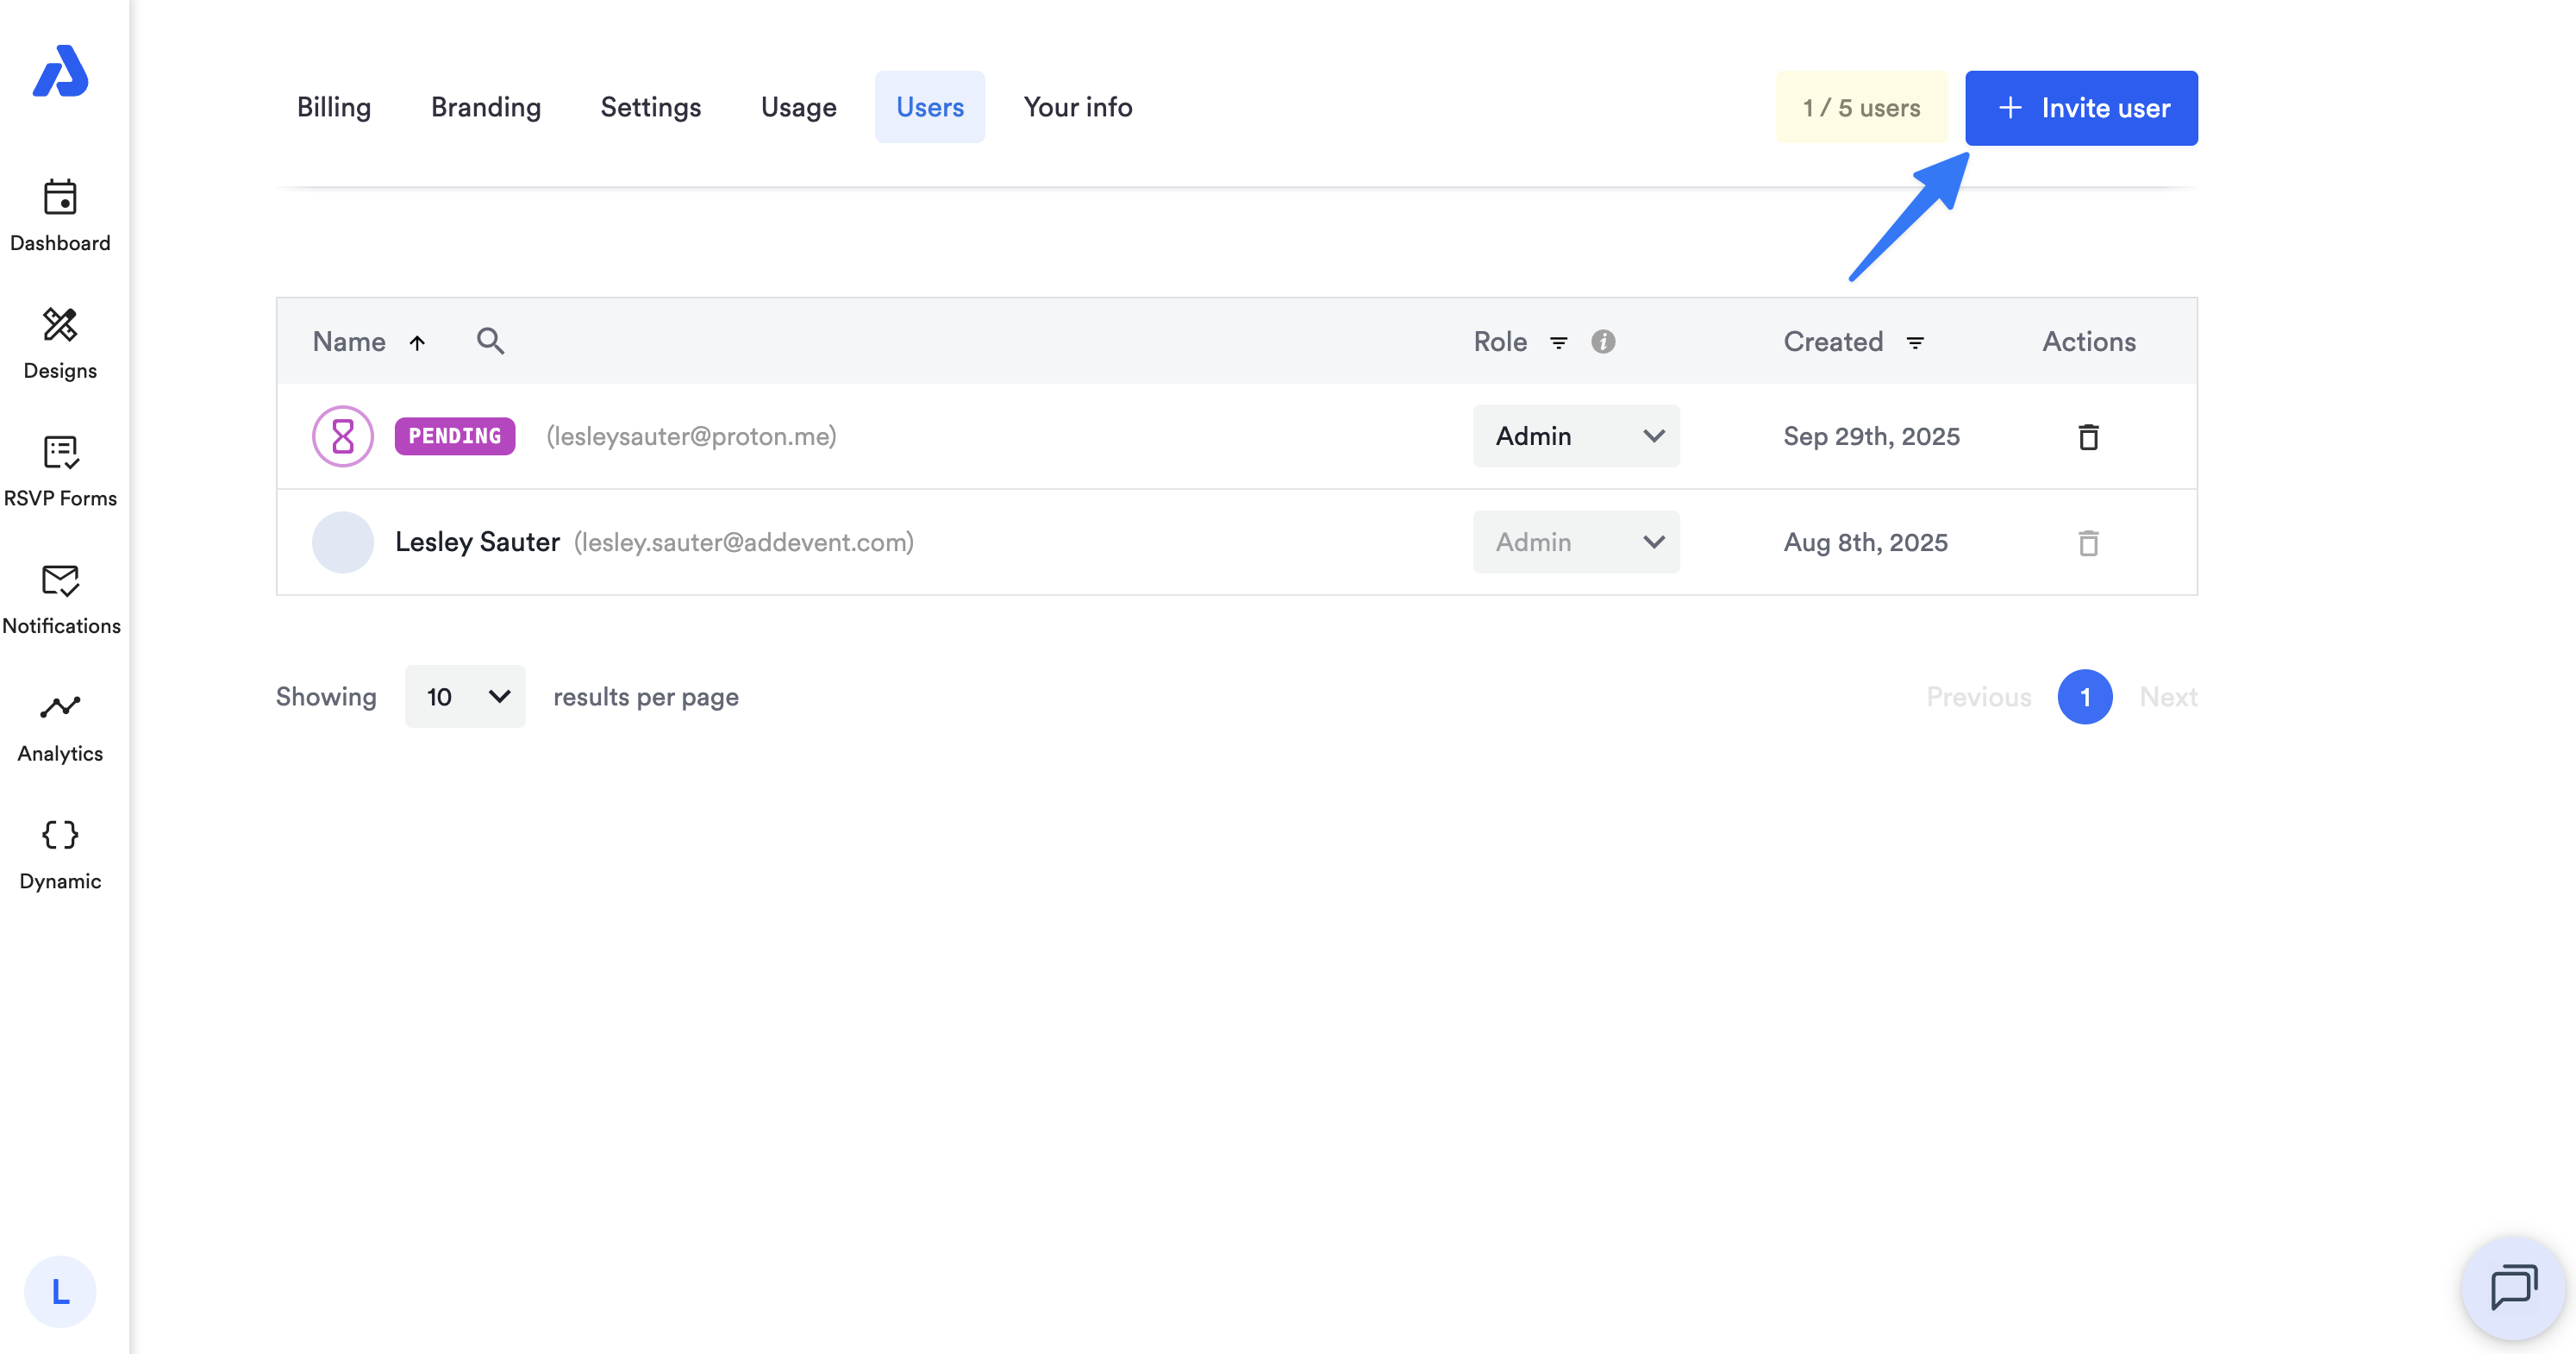
Task: Switch to the Your info tab
Action: pyautogui.click(x=1078, y=107)
